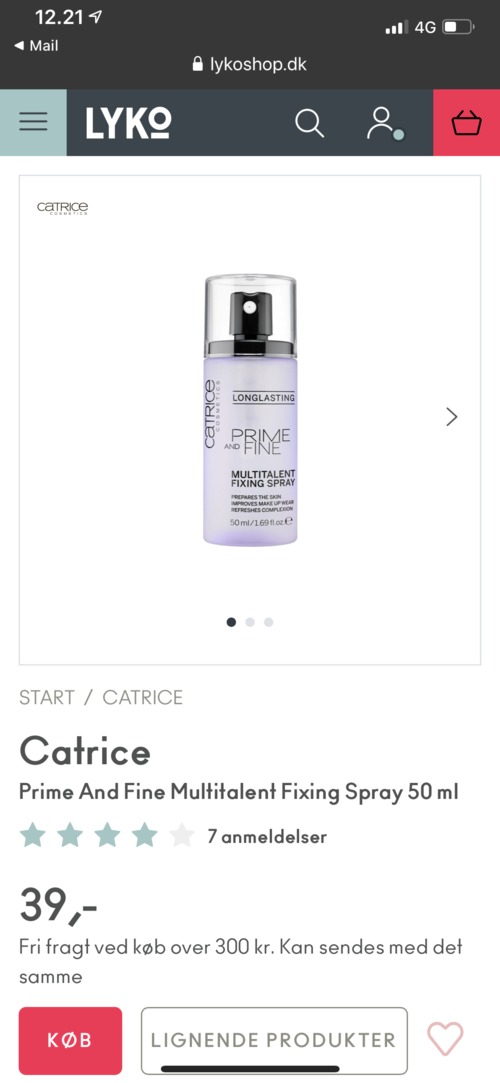Select the second carousel dot
Viewport: 500px width, 1083px height.
tap(250, 622)
